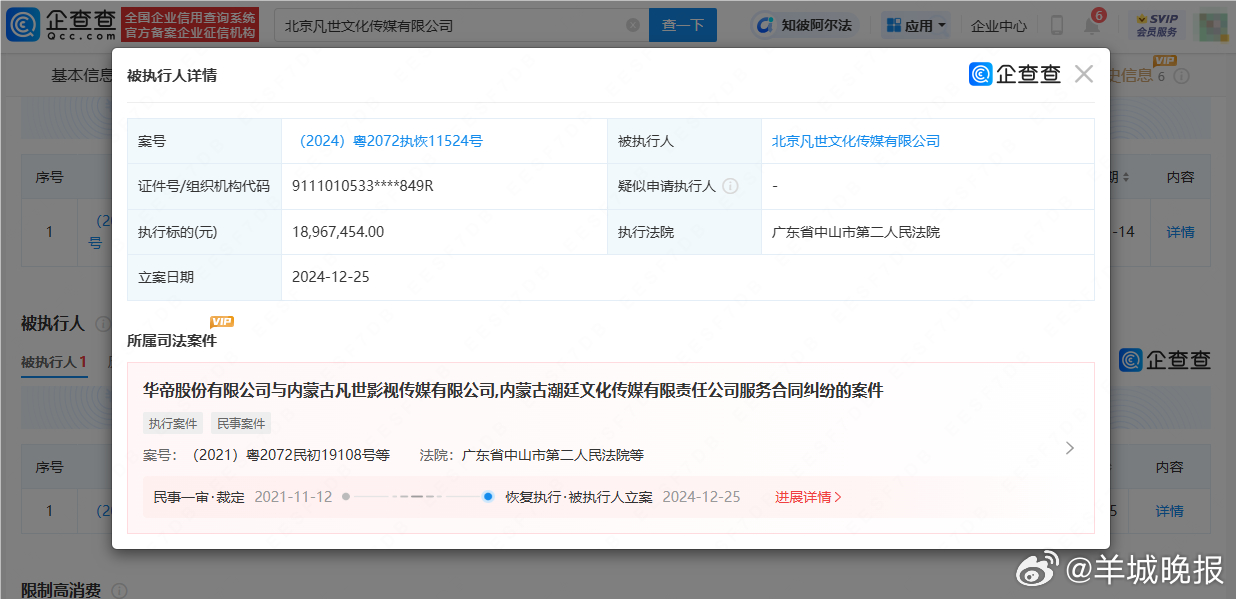The height and width of the screenshot is (599, 1236).
Task: Open 知彼阿尔法 from the header
Action: pyautogui.click(x=804, y=25)
